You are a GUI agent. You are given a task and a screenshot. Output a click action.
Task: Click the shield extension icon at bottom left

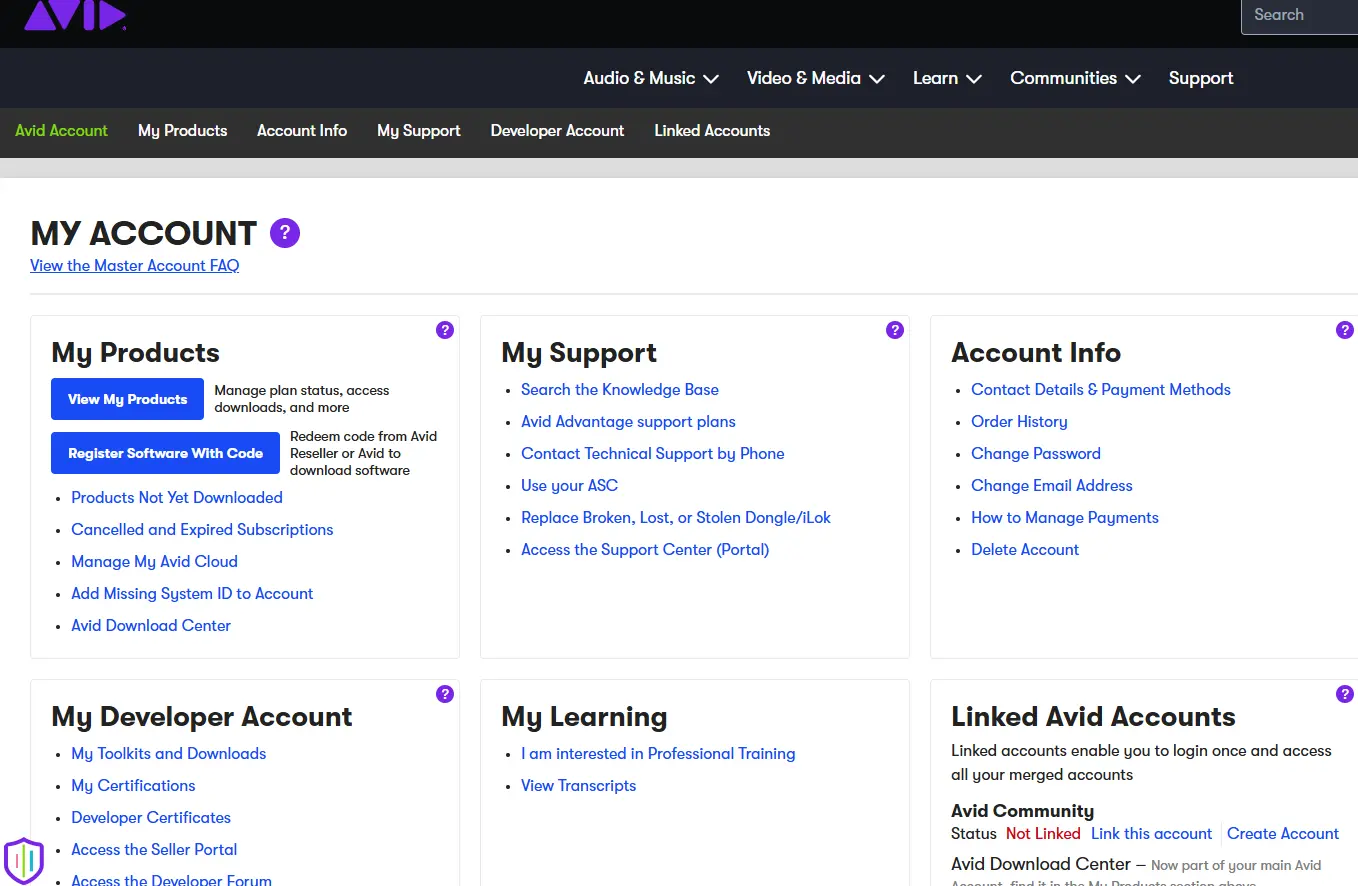click(24, 860)
